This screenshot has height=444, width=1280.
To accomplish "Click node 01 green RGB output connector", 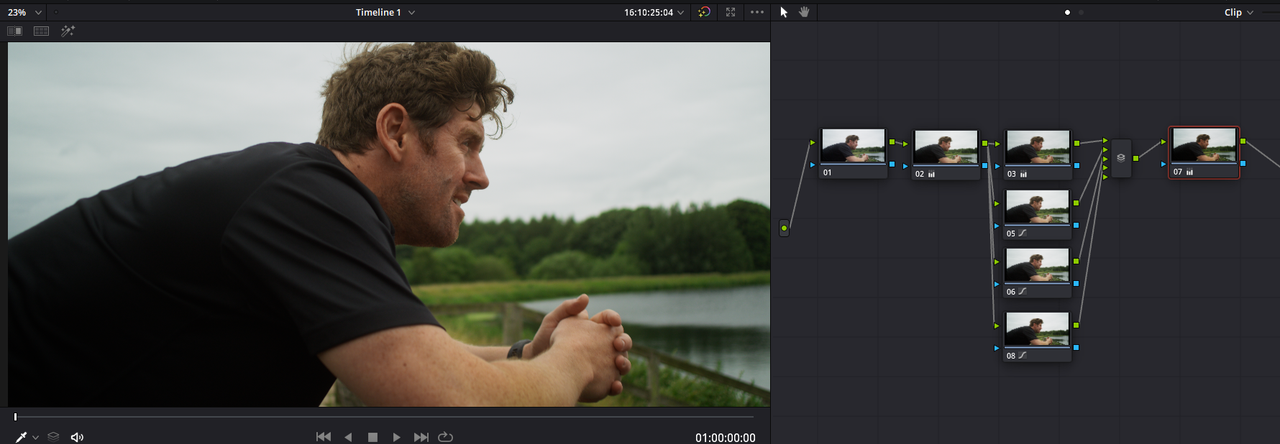I will click(x=892, y=142).
